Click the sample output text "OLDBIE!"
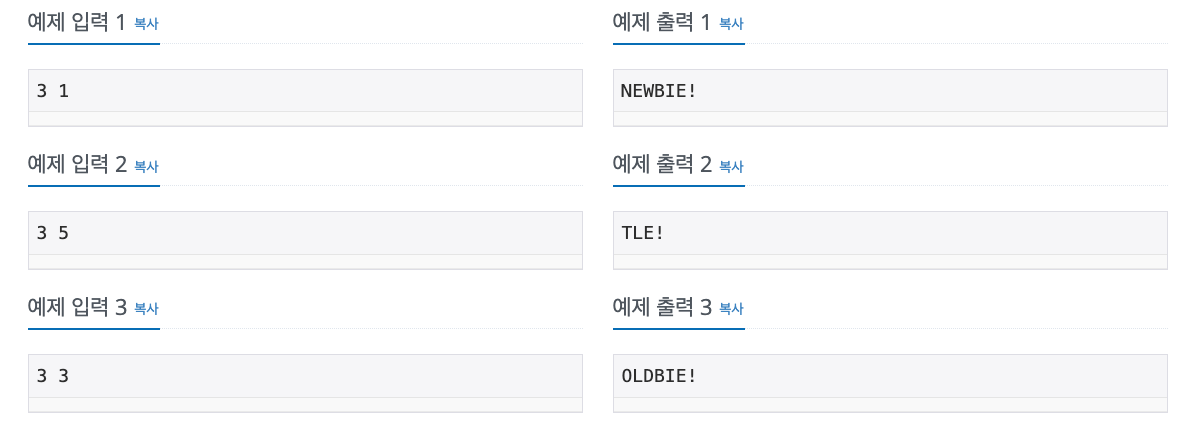The height and width of the screenshot is (431, 1194). click(659, 376)
